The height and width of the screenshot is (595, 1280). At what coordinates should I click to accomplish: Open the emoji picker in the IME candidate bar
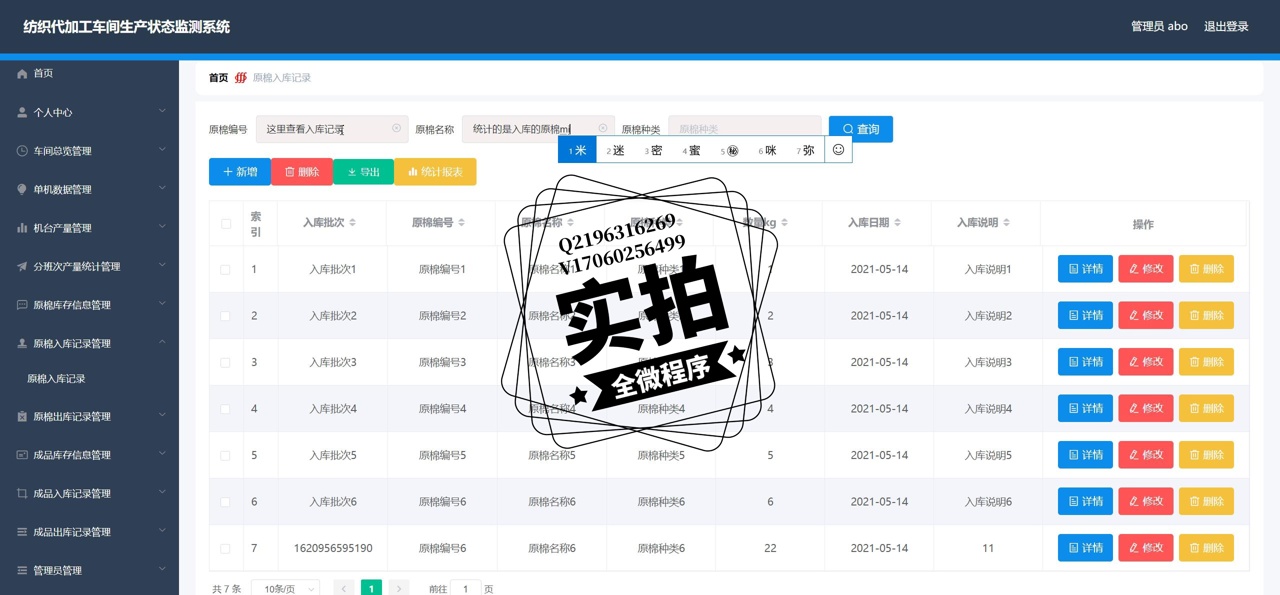click(x=838, y=150)
